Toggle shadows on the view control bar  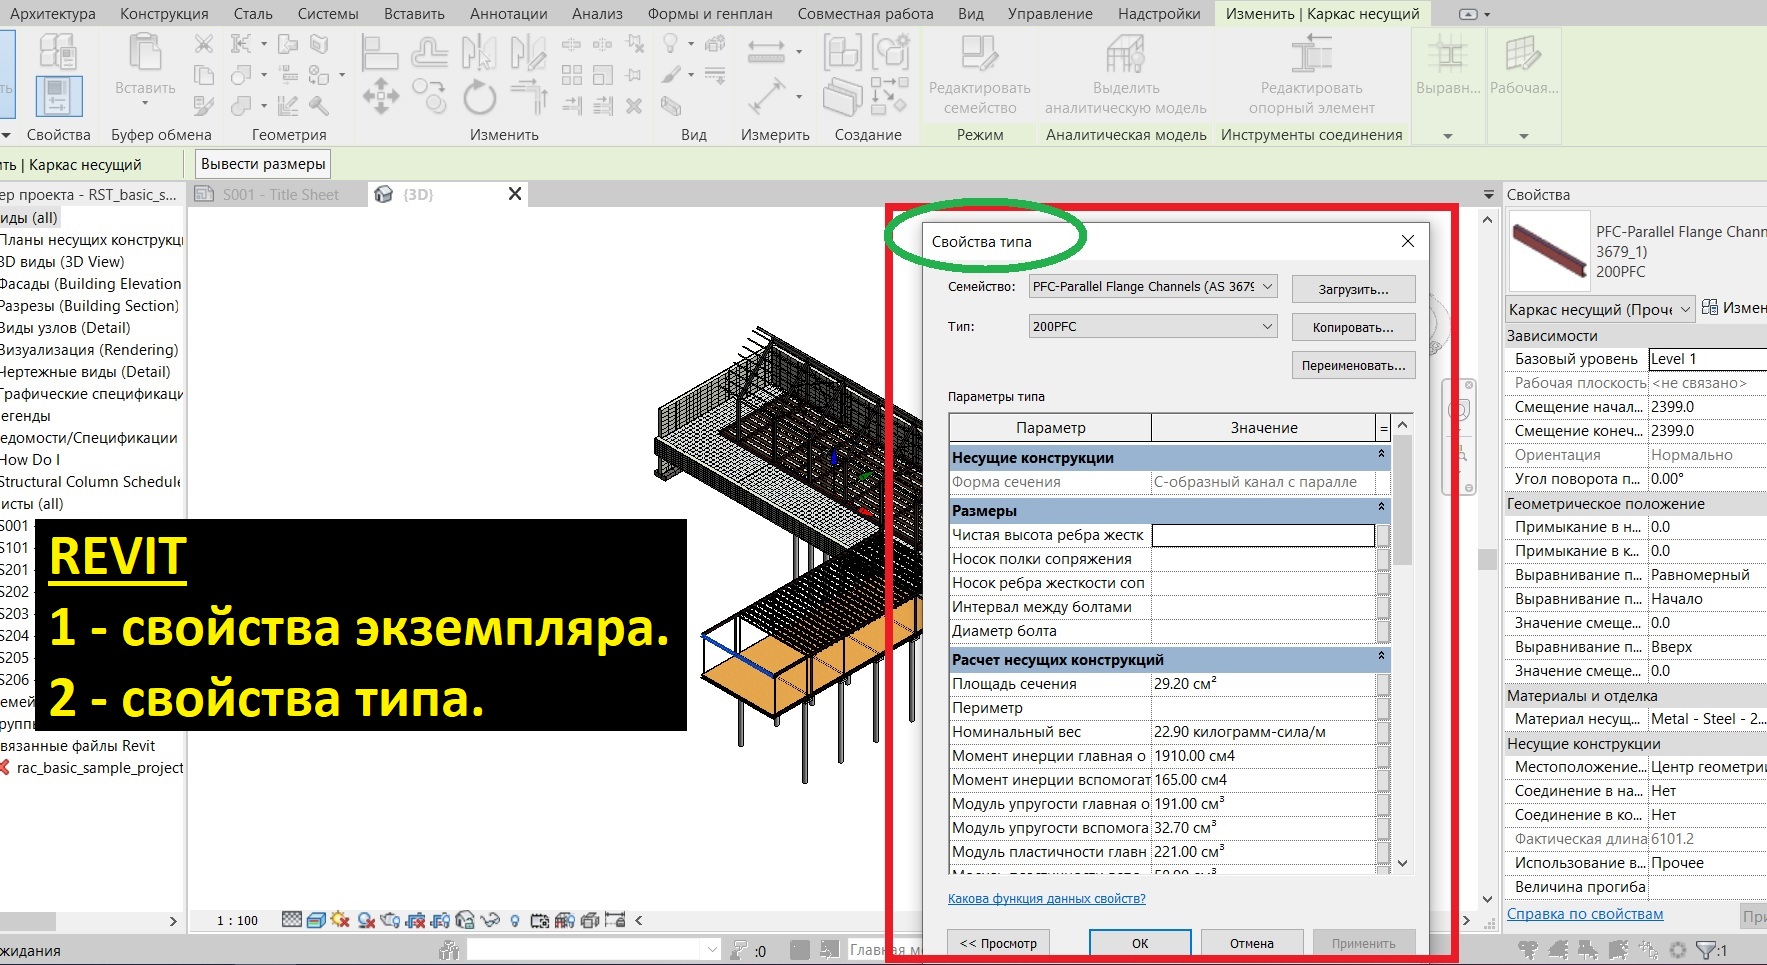click(x=365, y=919)
